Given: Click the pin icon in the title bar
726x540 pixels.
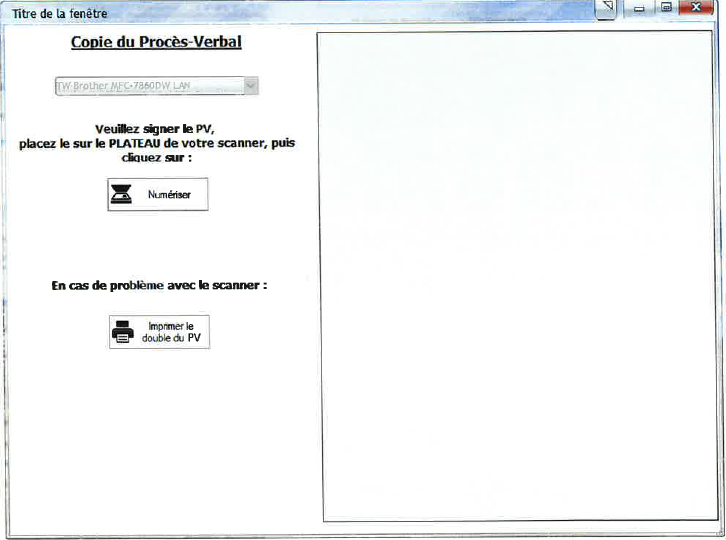Looking at the screenshot, I should pos(606,7).
